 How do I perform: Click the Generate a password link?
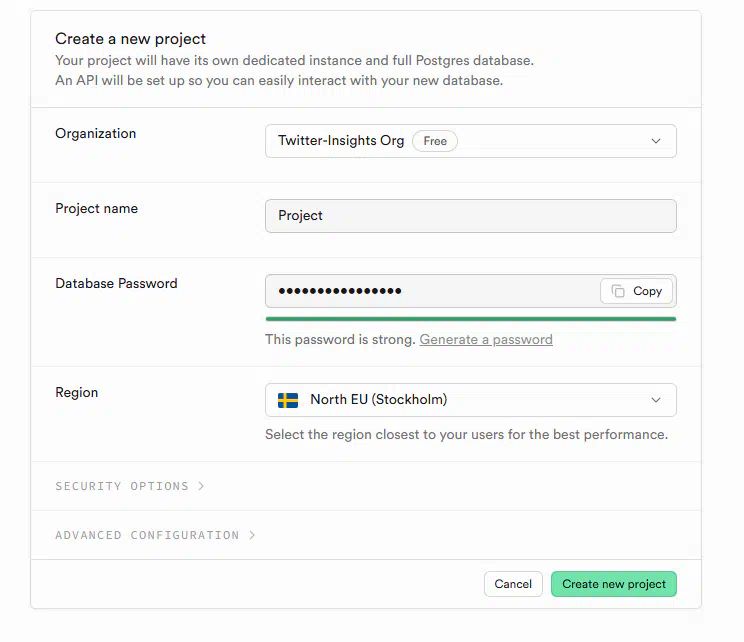pyautogui.click(x=486, y=340)
